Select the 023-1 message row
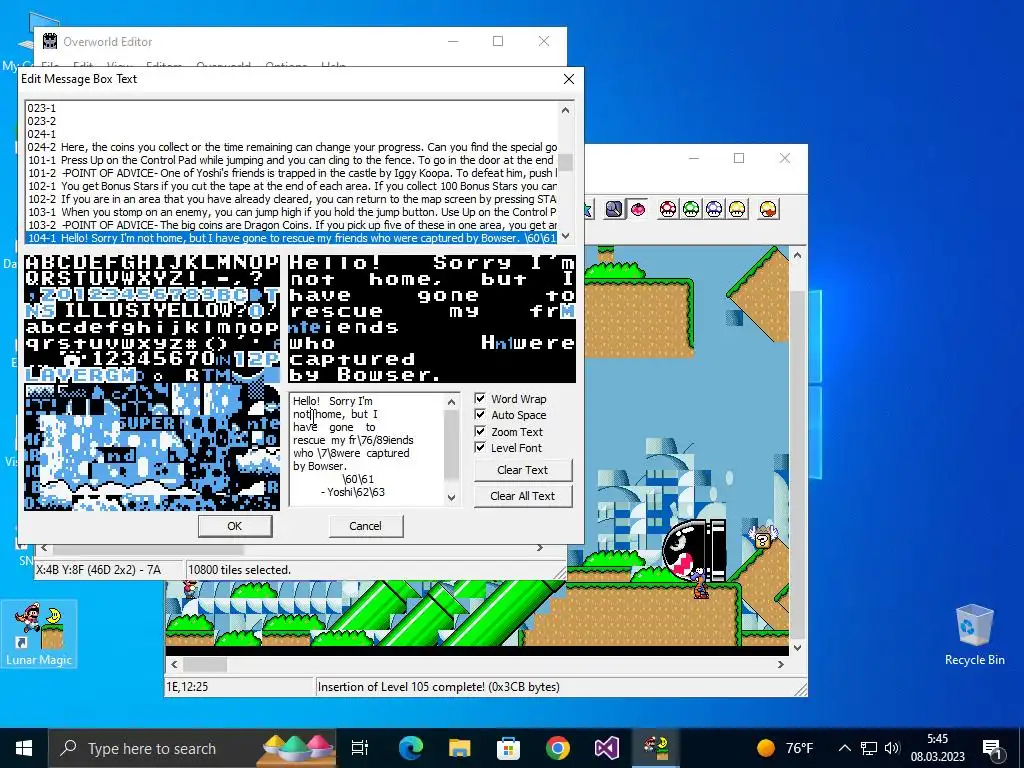Image resolution: width=1024 pixels, height=768 pixels. [x=291, y=108]
